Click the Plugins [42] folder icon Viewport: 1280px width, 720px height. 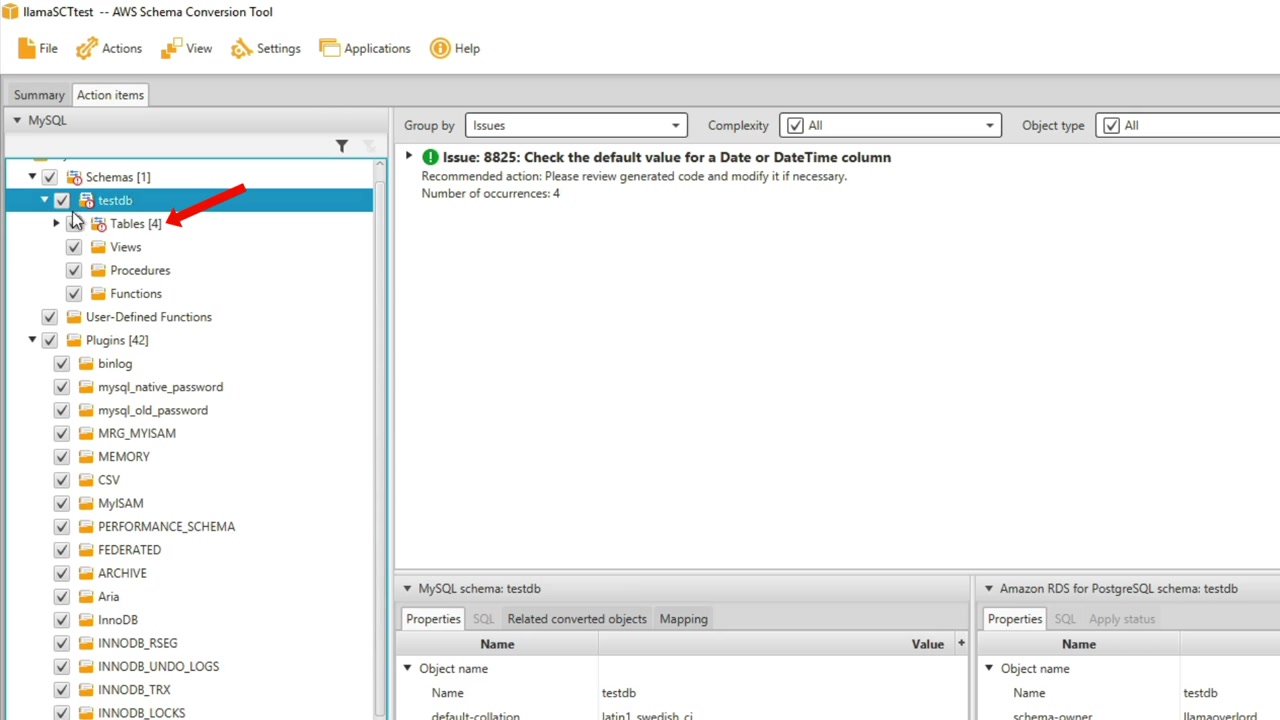click(74, 340)
